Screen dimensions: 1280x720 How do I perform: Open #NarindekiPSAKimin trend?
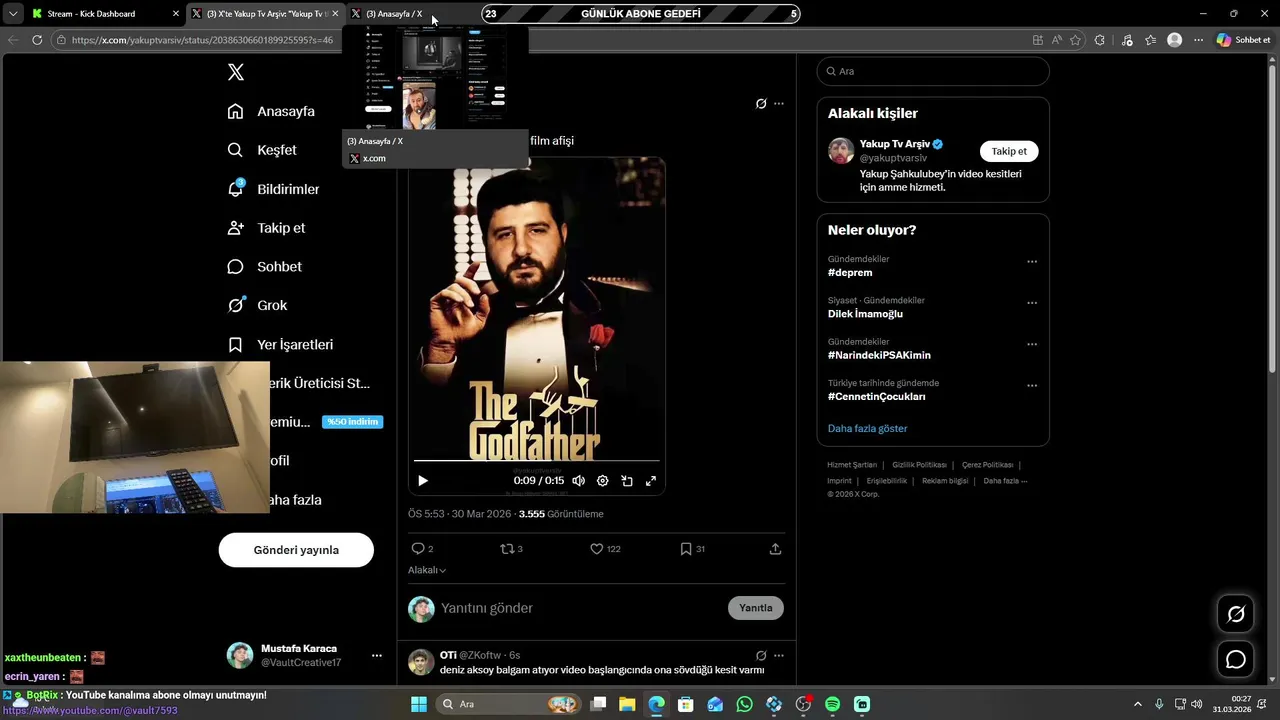[879, 355]
